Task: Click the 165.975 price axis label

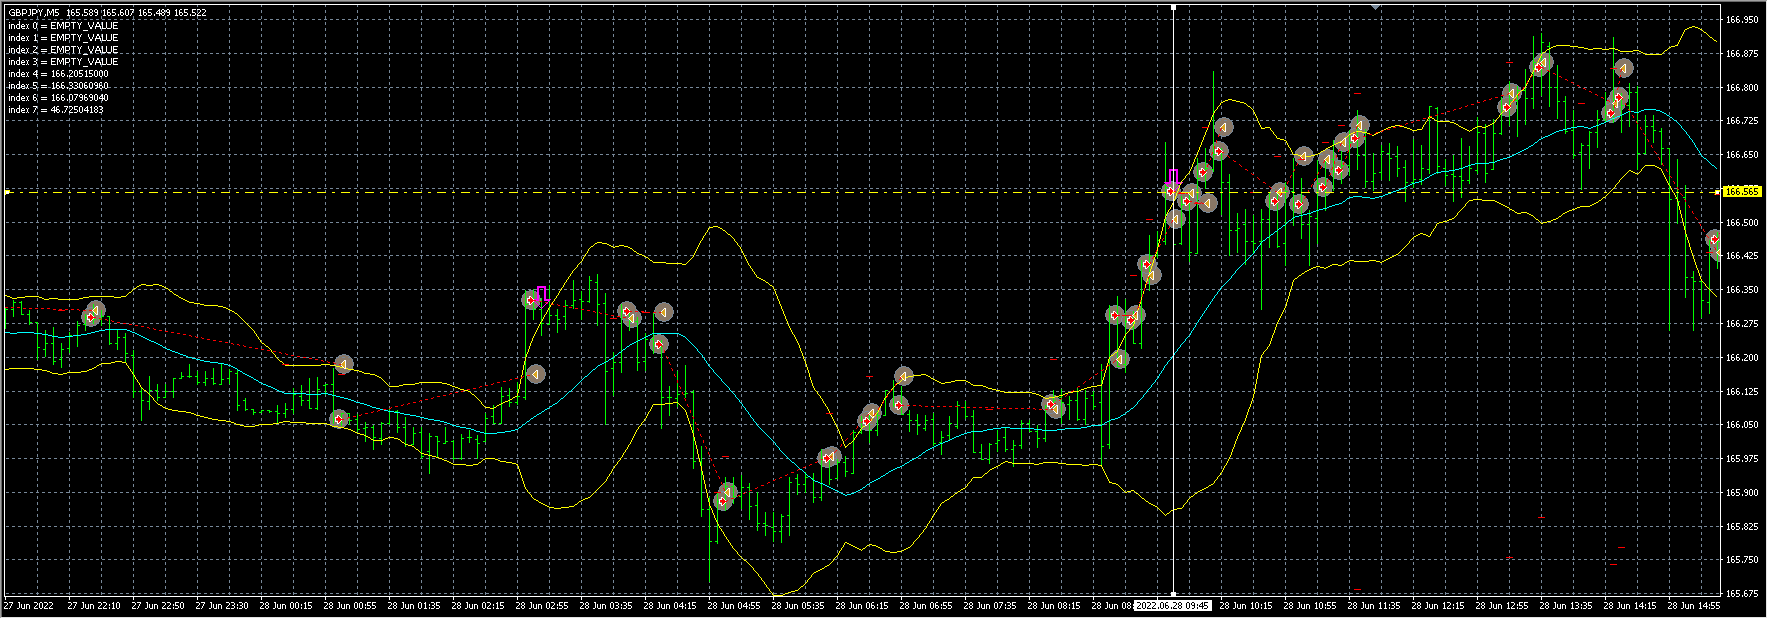Action: [1742, 459]
